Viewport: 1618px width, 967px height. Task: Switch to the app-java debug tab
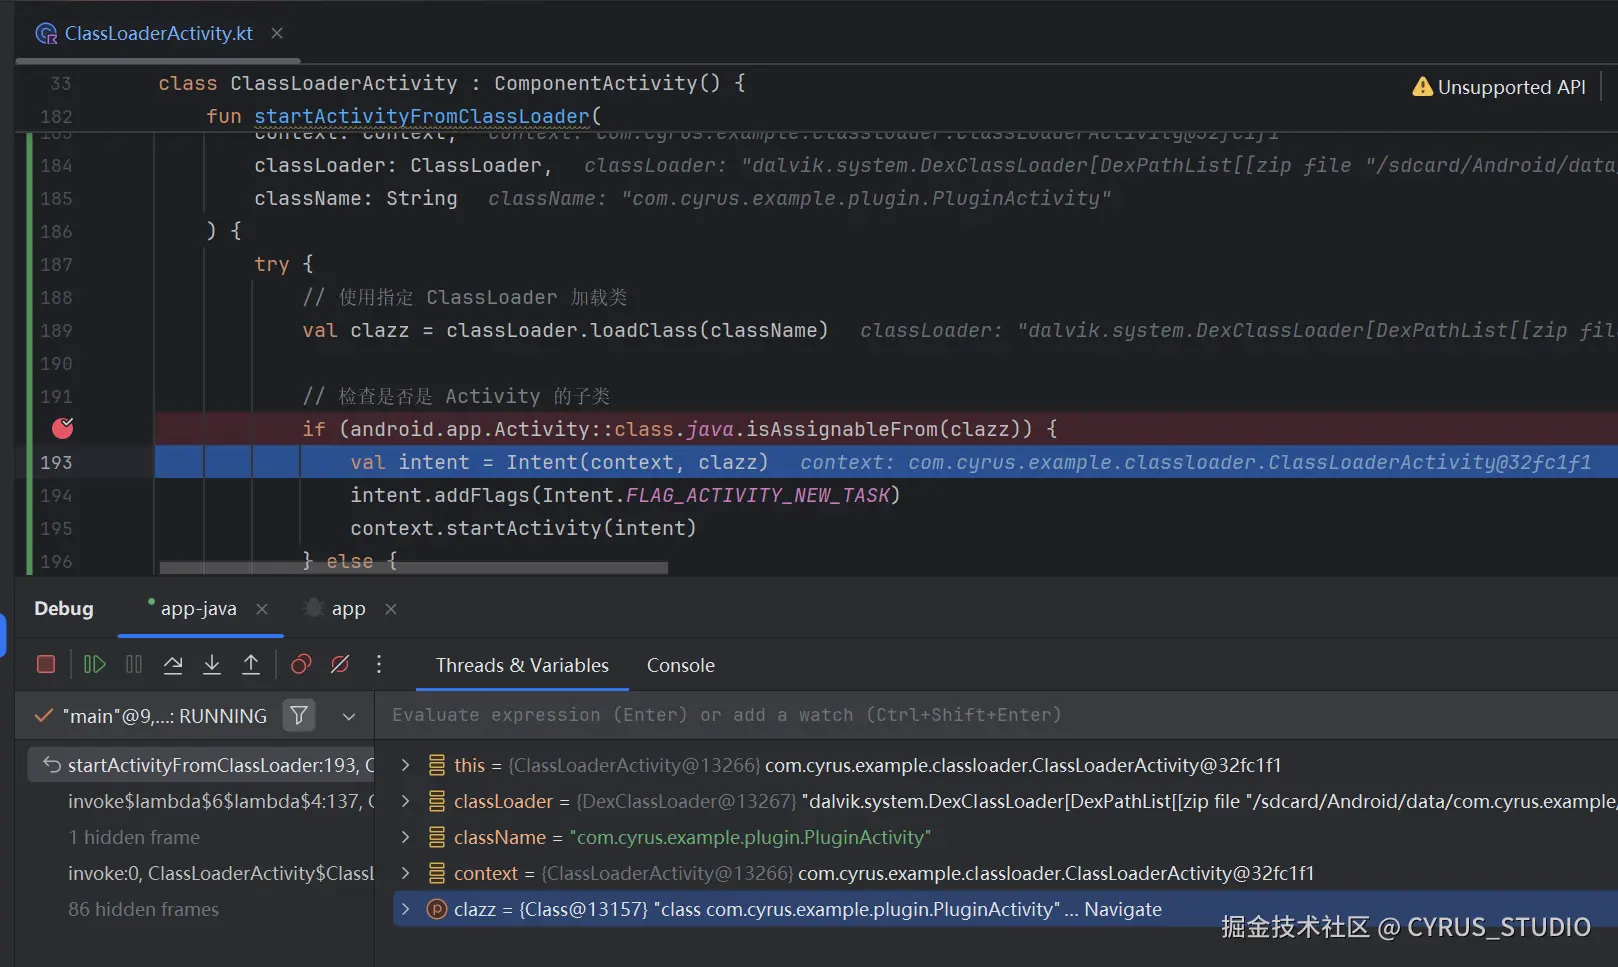tap(198, 609)
